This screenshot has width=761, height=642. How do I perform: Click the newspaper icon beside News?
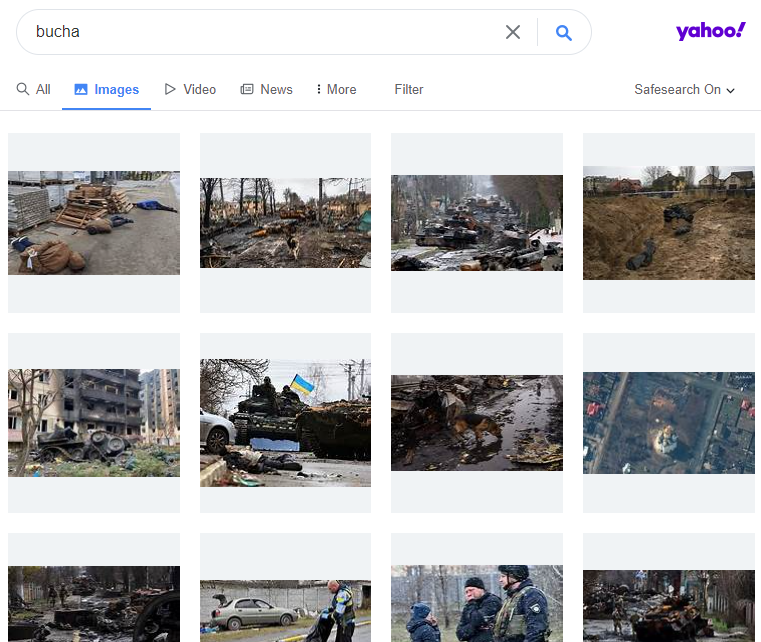pos(247,89)
